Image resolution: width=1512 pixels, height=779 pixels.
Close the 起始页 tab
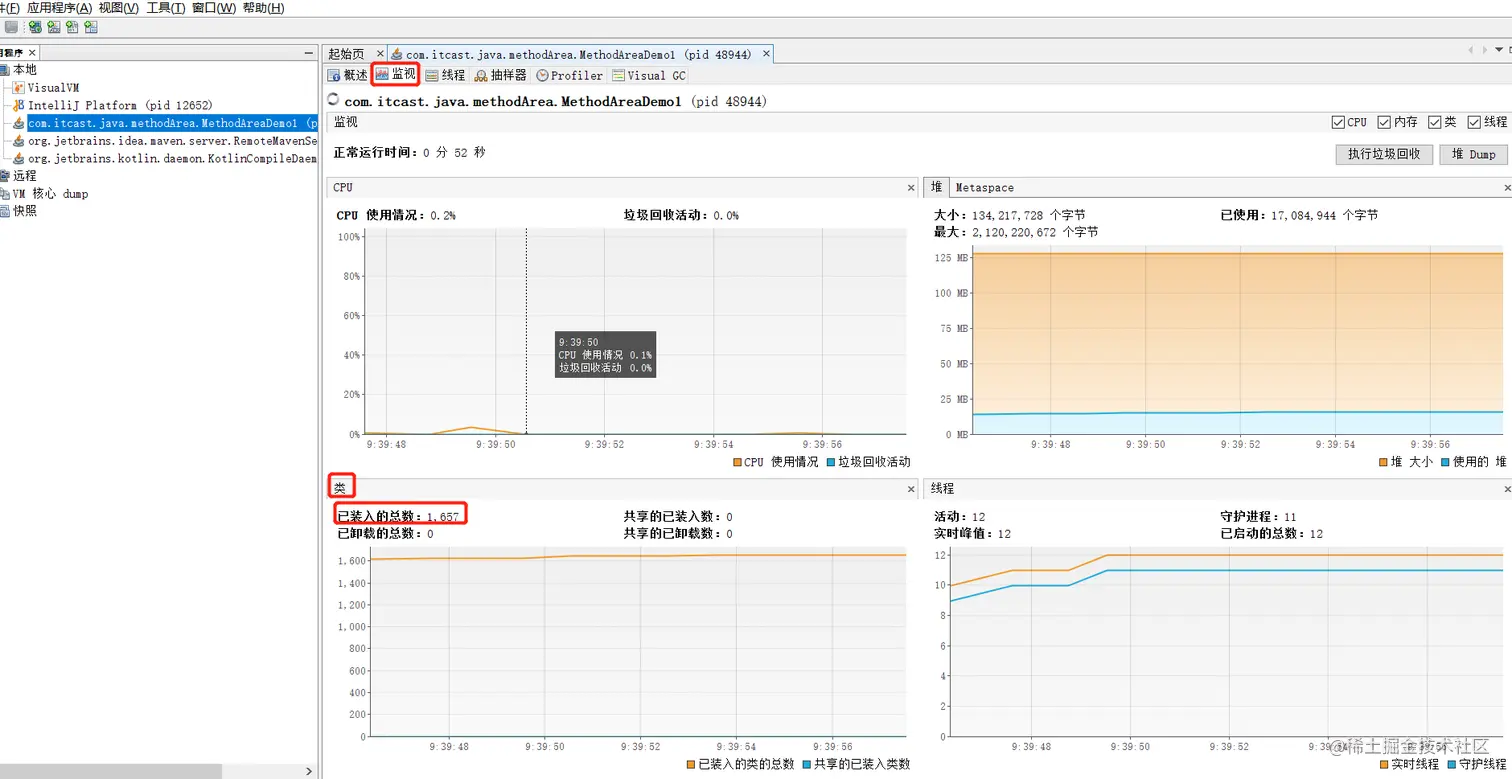(x=379, y=54)
